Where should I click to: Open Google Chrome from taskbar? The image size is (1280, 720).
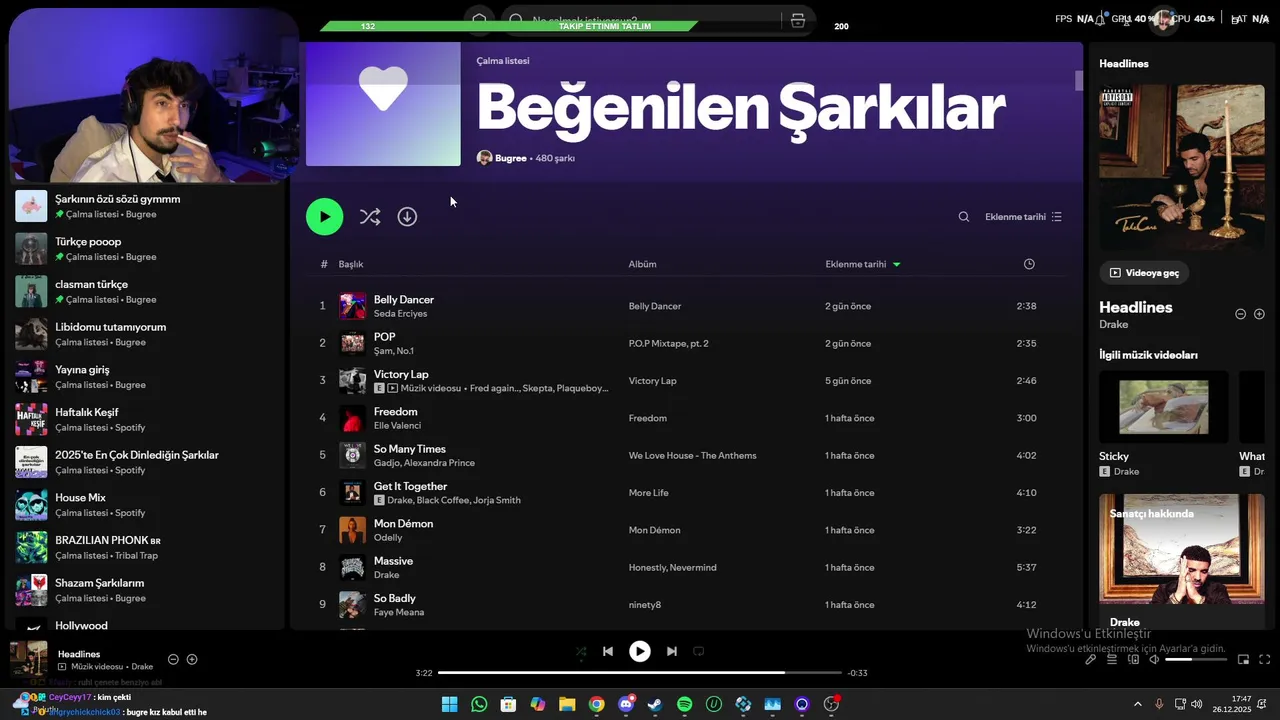[597, 704]
